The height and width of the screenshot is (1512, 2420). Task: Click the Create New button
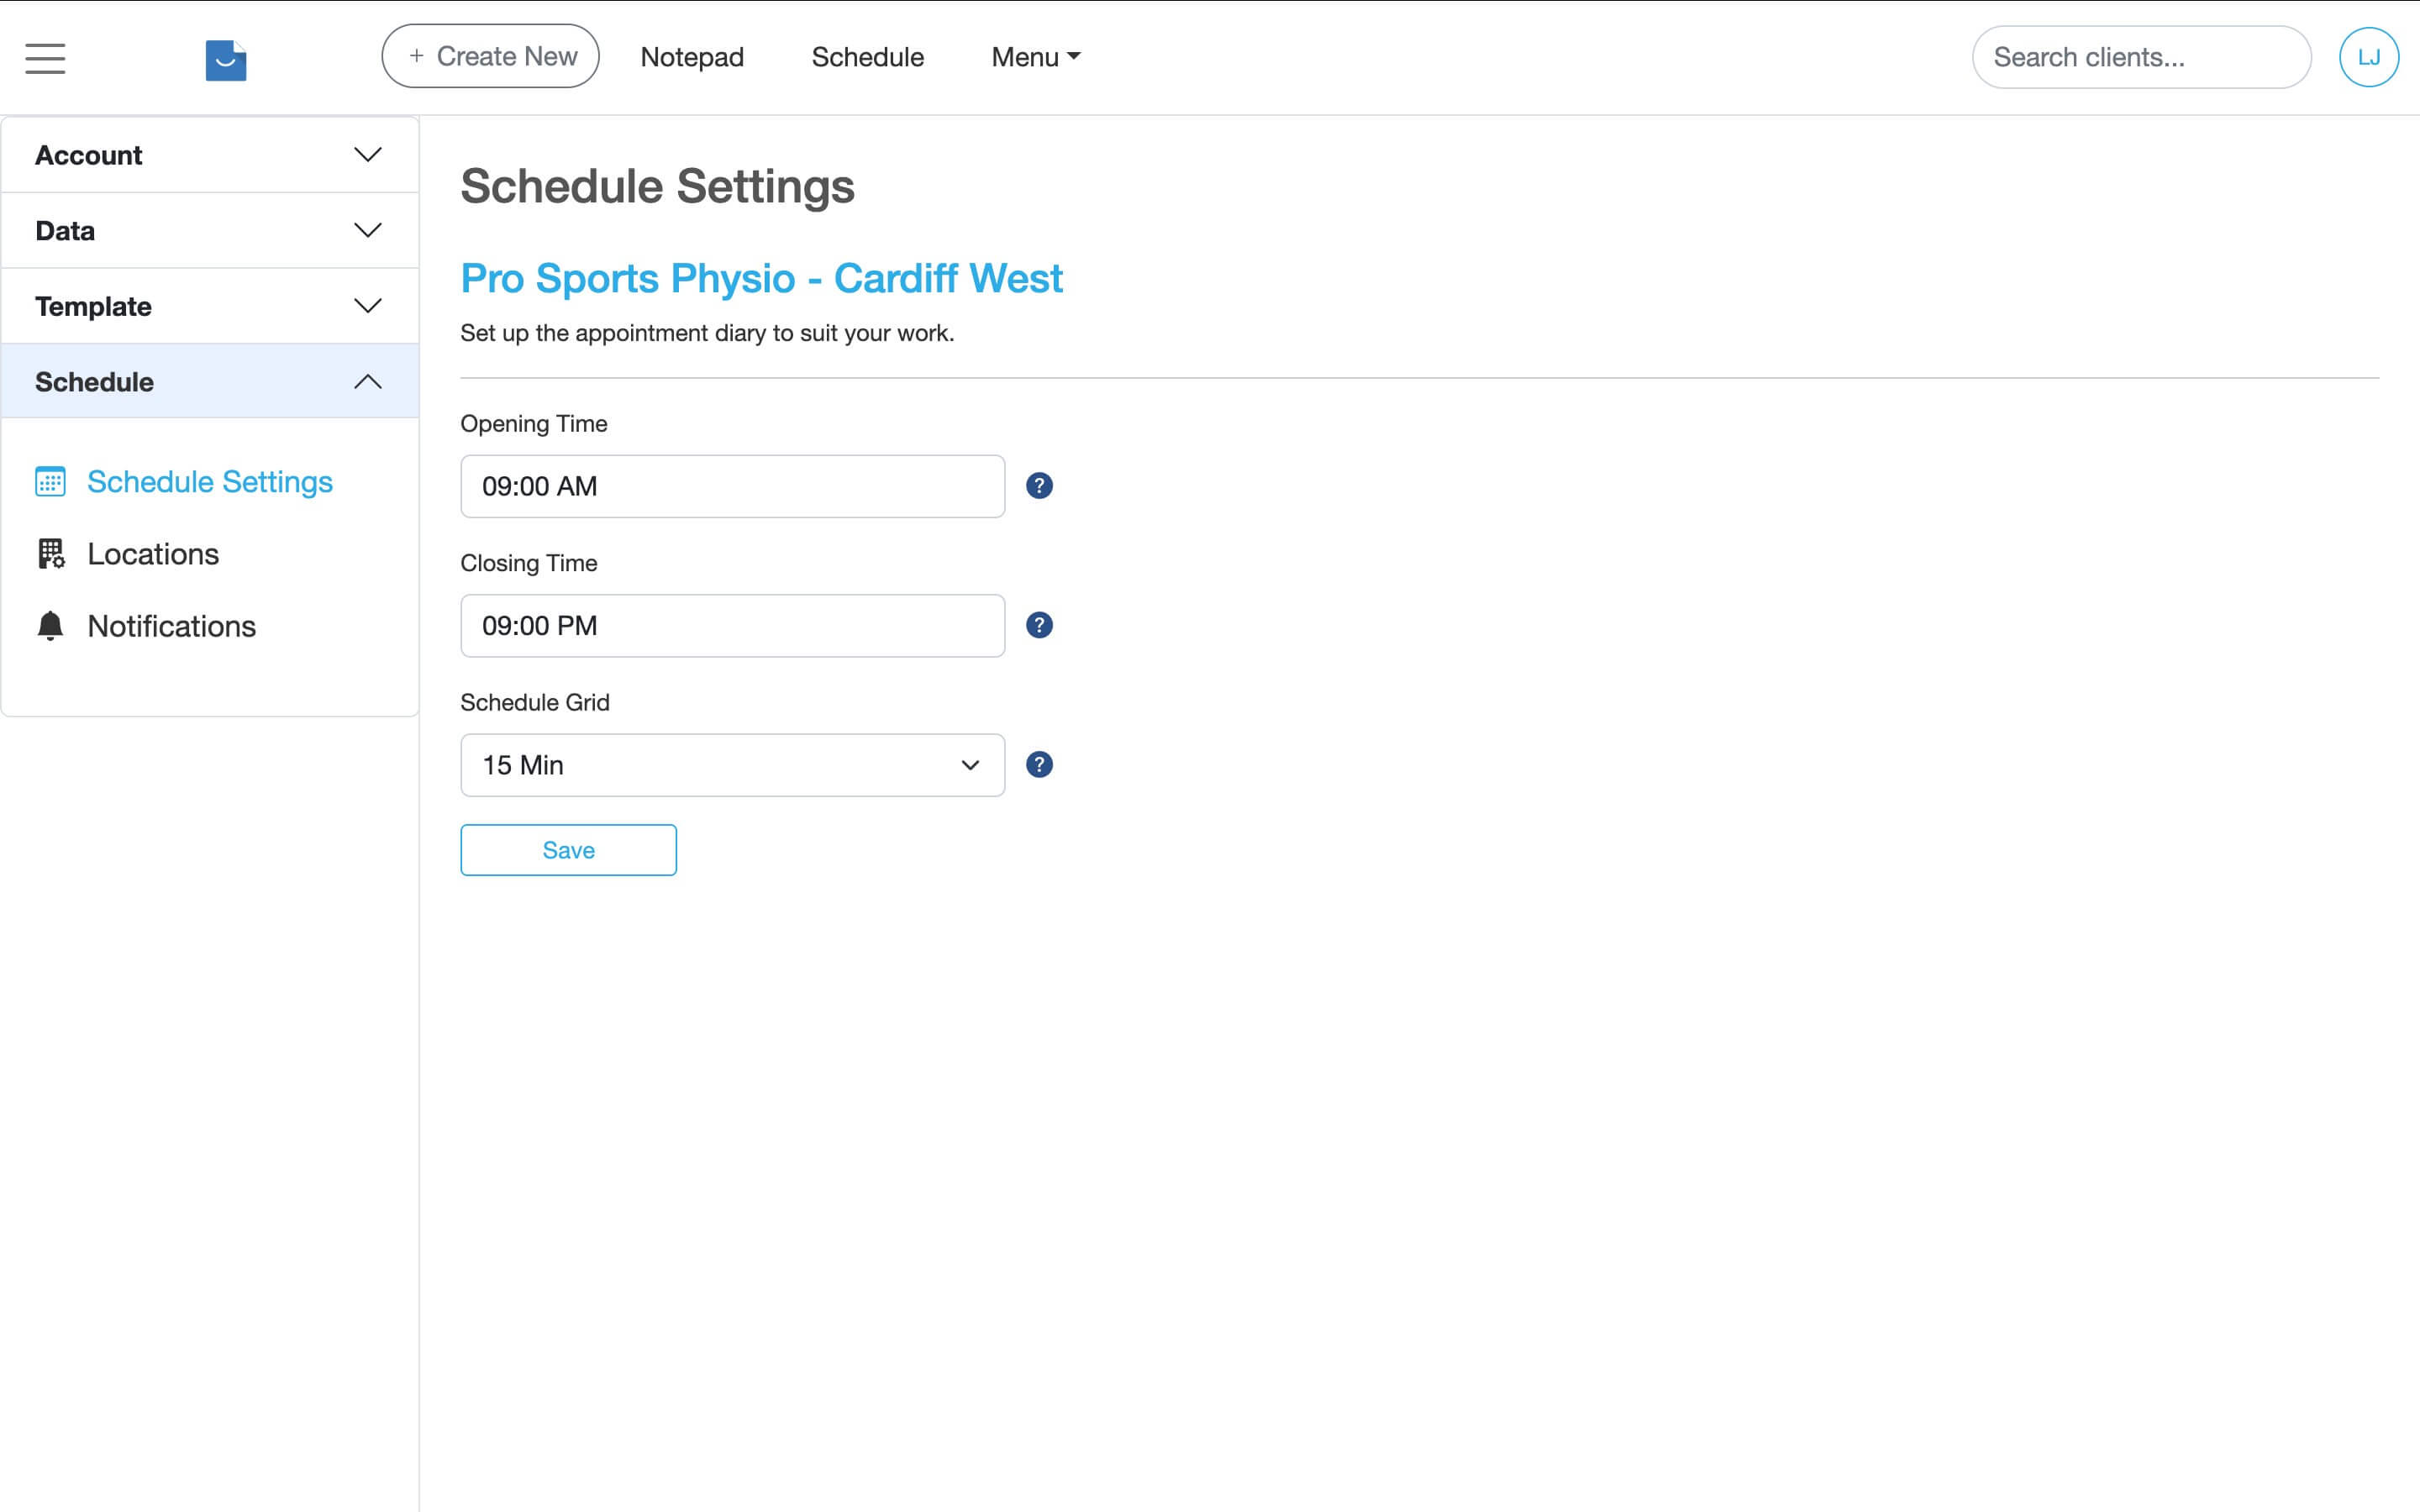click(x=490, y=56)
